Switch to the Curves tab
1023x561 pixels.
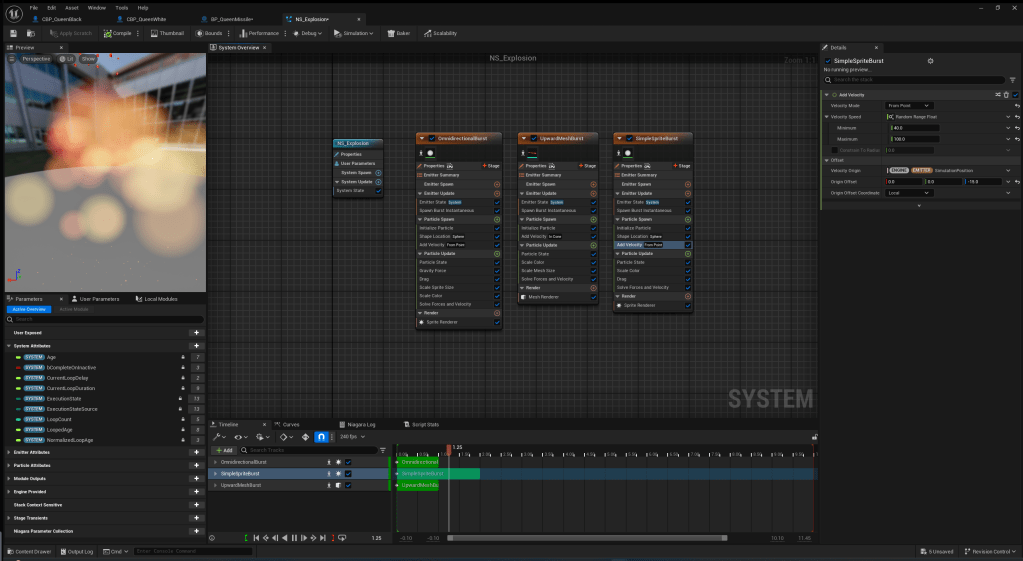(x=287, y=424)
